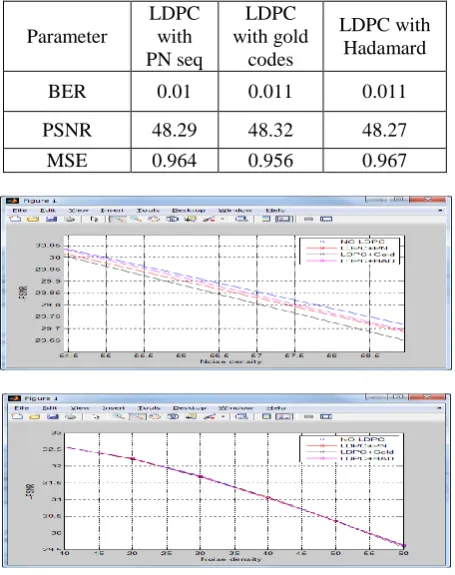Insert Legend icon in top figure window
This screenshot has height=575, width=455.
click(x=284, y=219)
